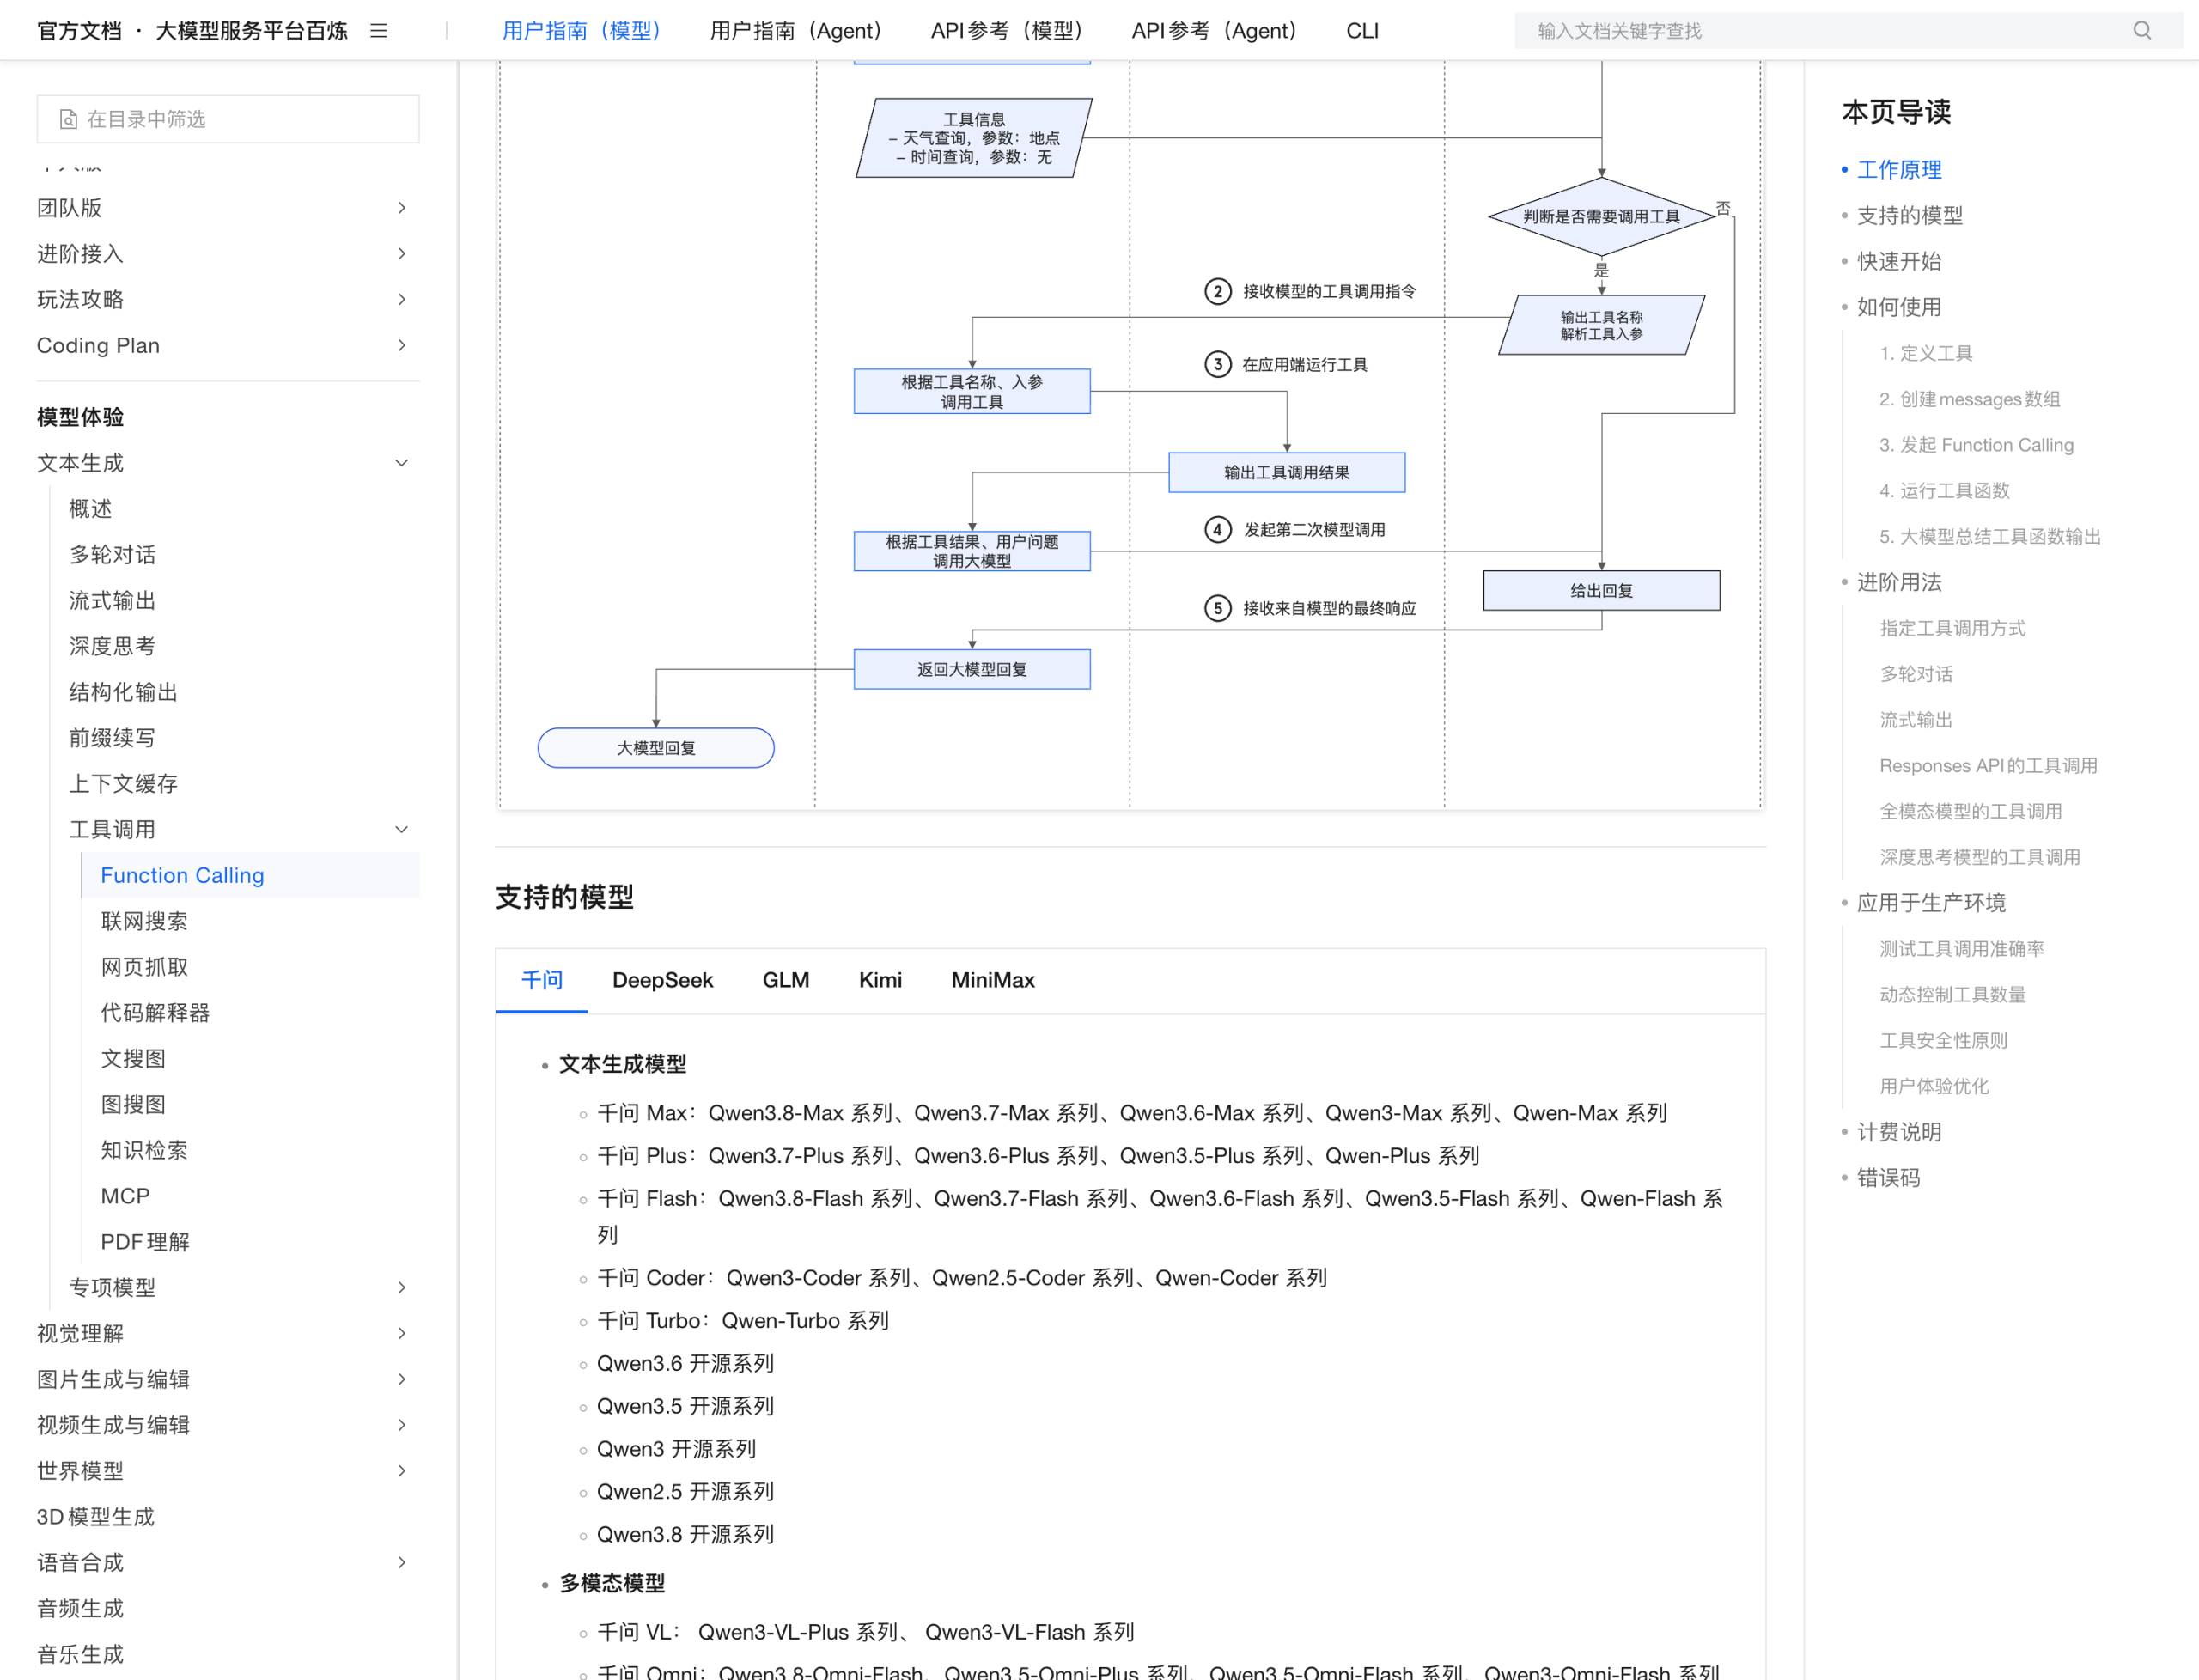
Task: Jump to 错误码 in page guide
Action: coord(1888,1178)
